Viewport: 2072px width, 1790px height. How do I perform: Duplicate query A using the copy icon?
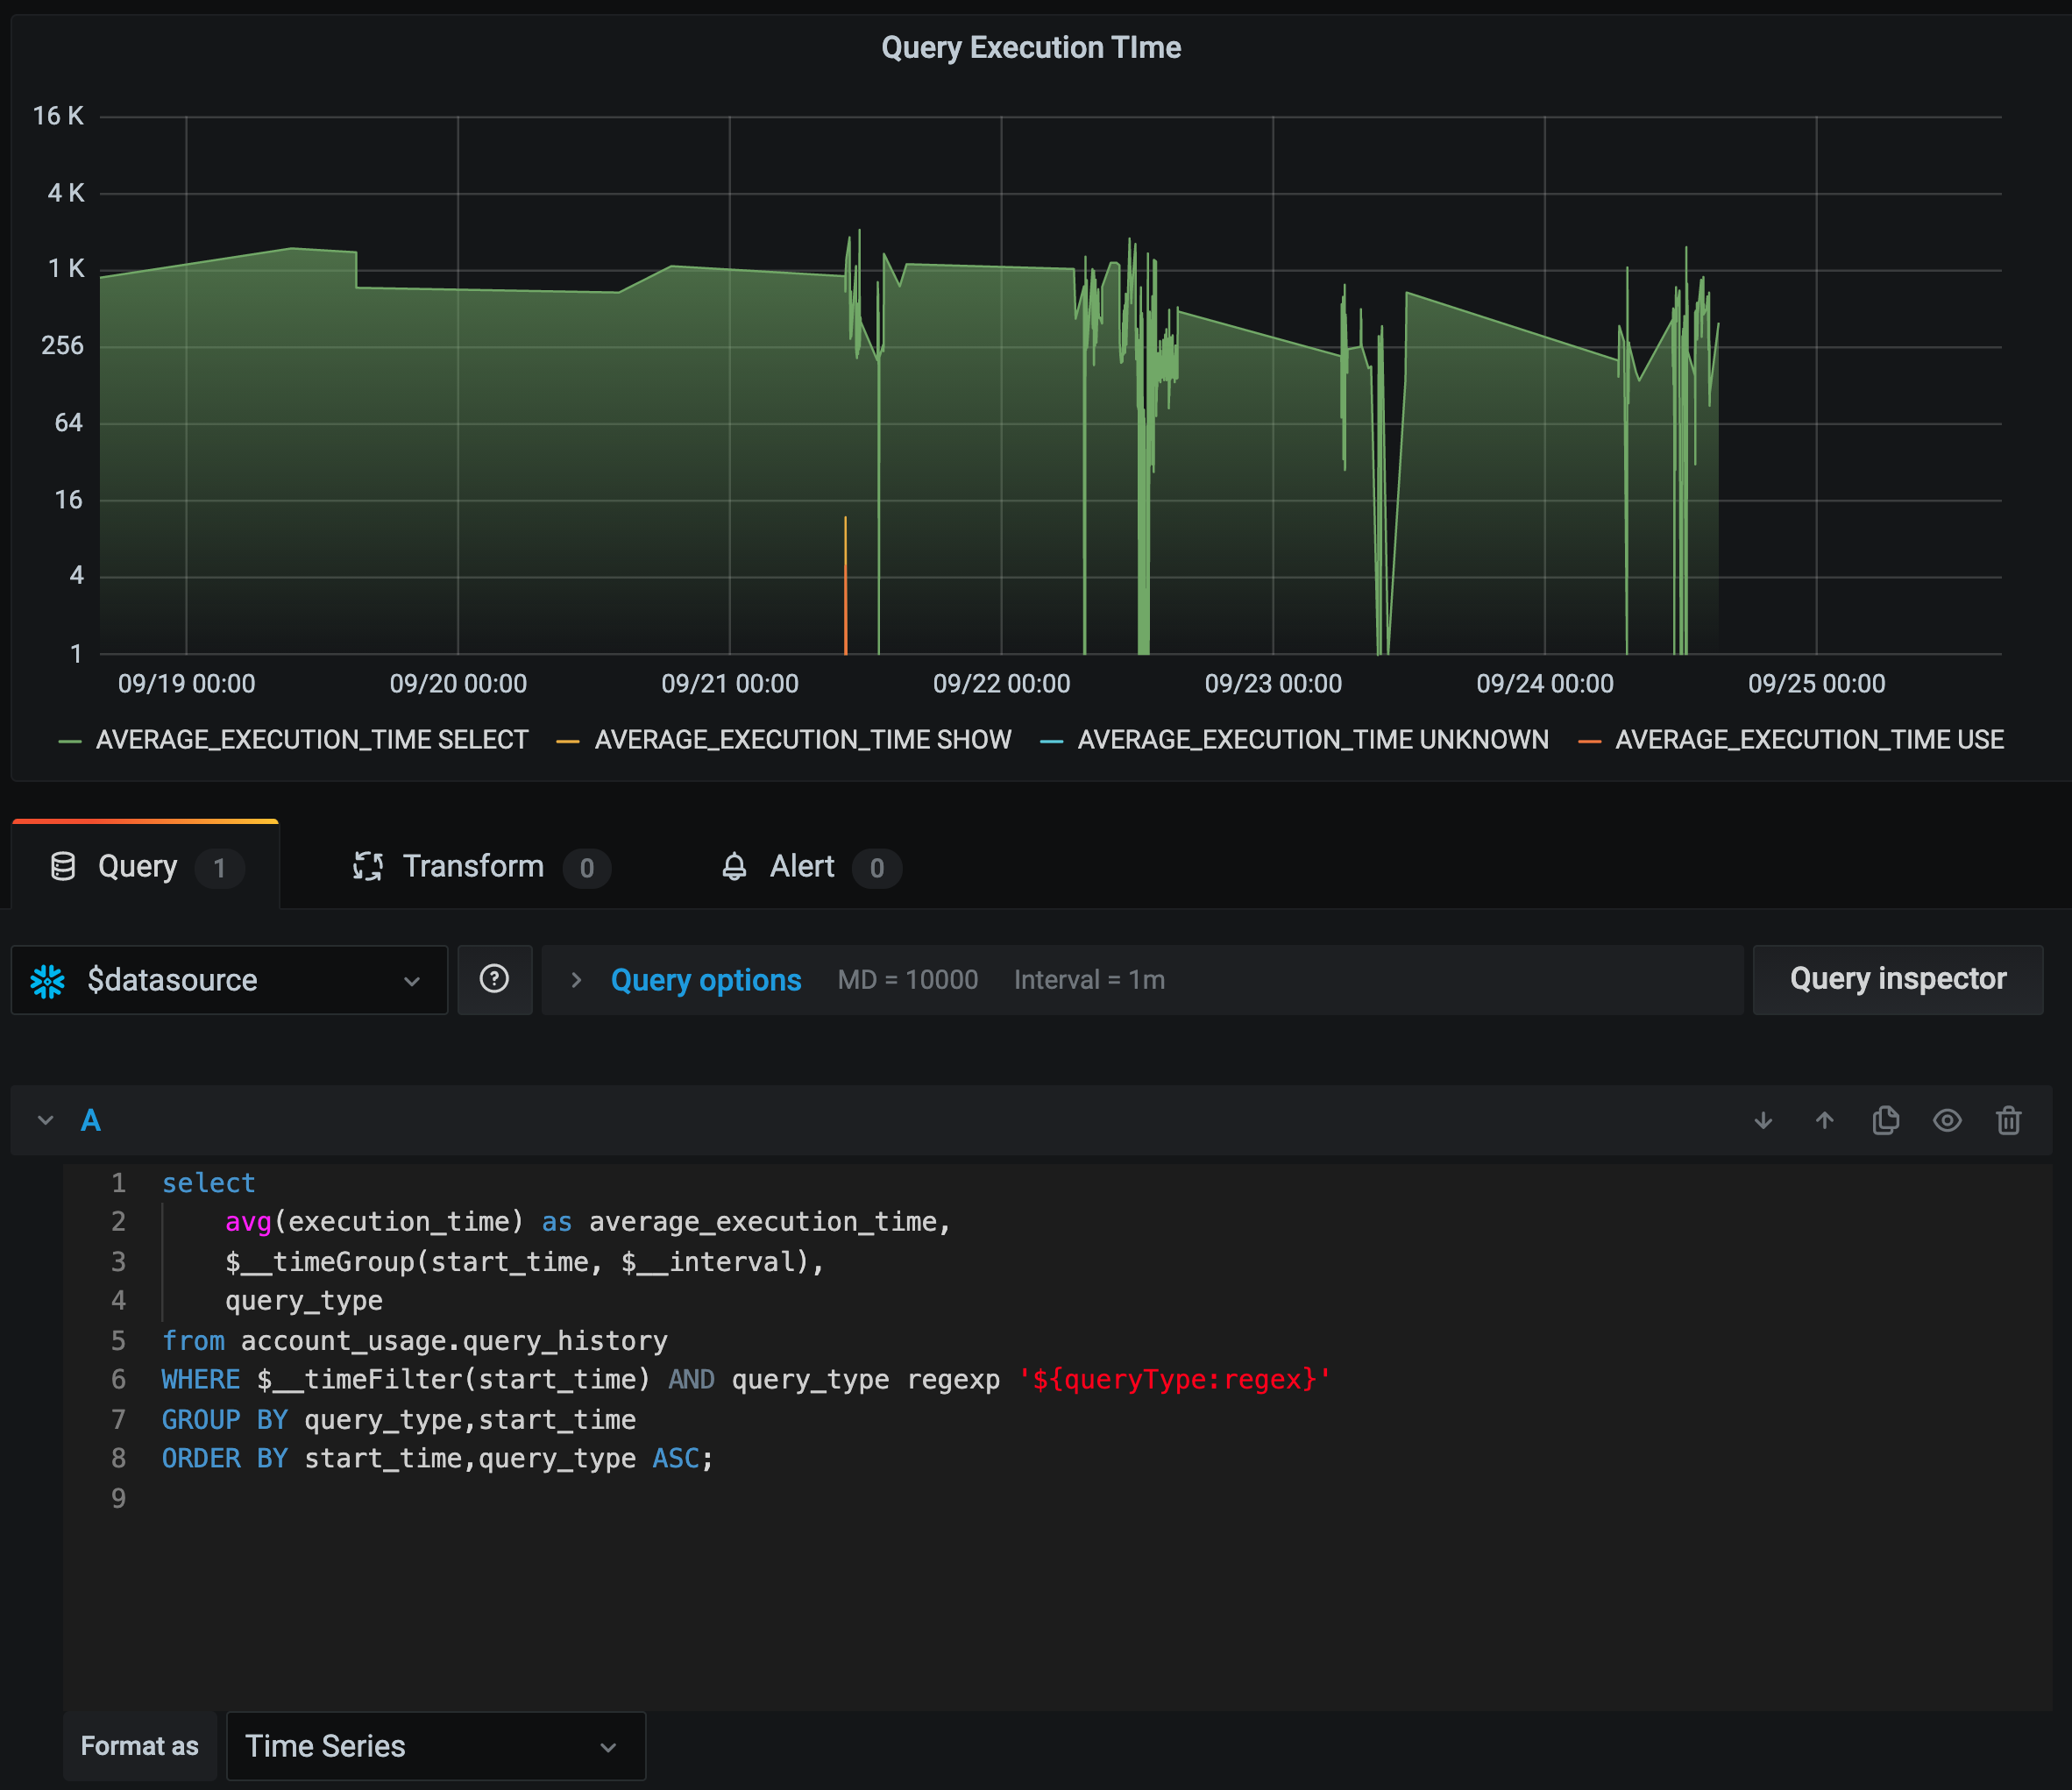click(x=1885, y=1121)
